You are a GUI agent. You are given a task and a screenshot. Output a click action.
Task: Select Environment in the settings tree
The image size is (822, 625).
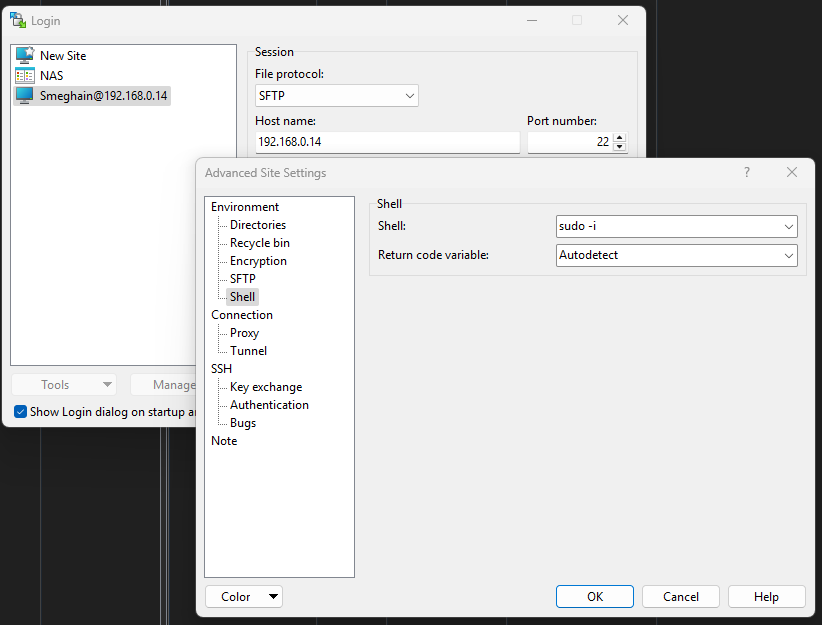coord(245,207)
